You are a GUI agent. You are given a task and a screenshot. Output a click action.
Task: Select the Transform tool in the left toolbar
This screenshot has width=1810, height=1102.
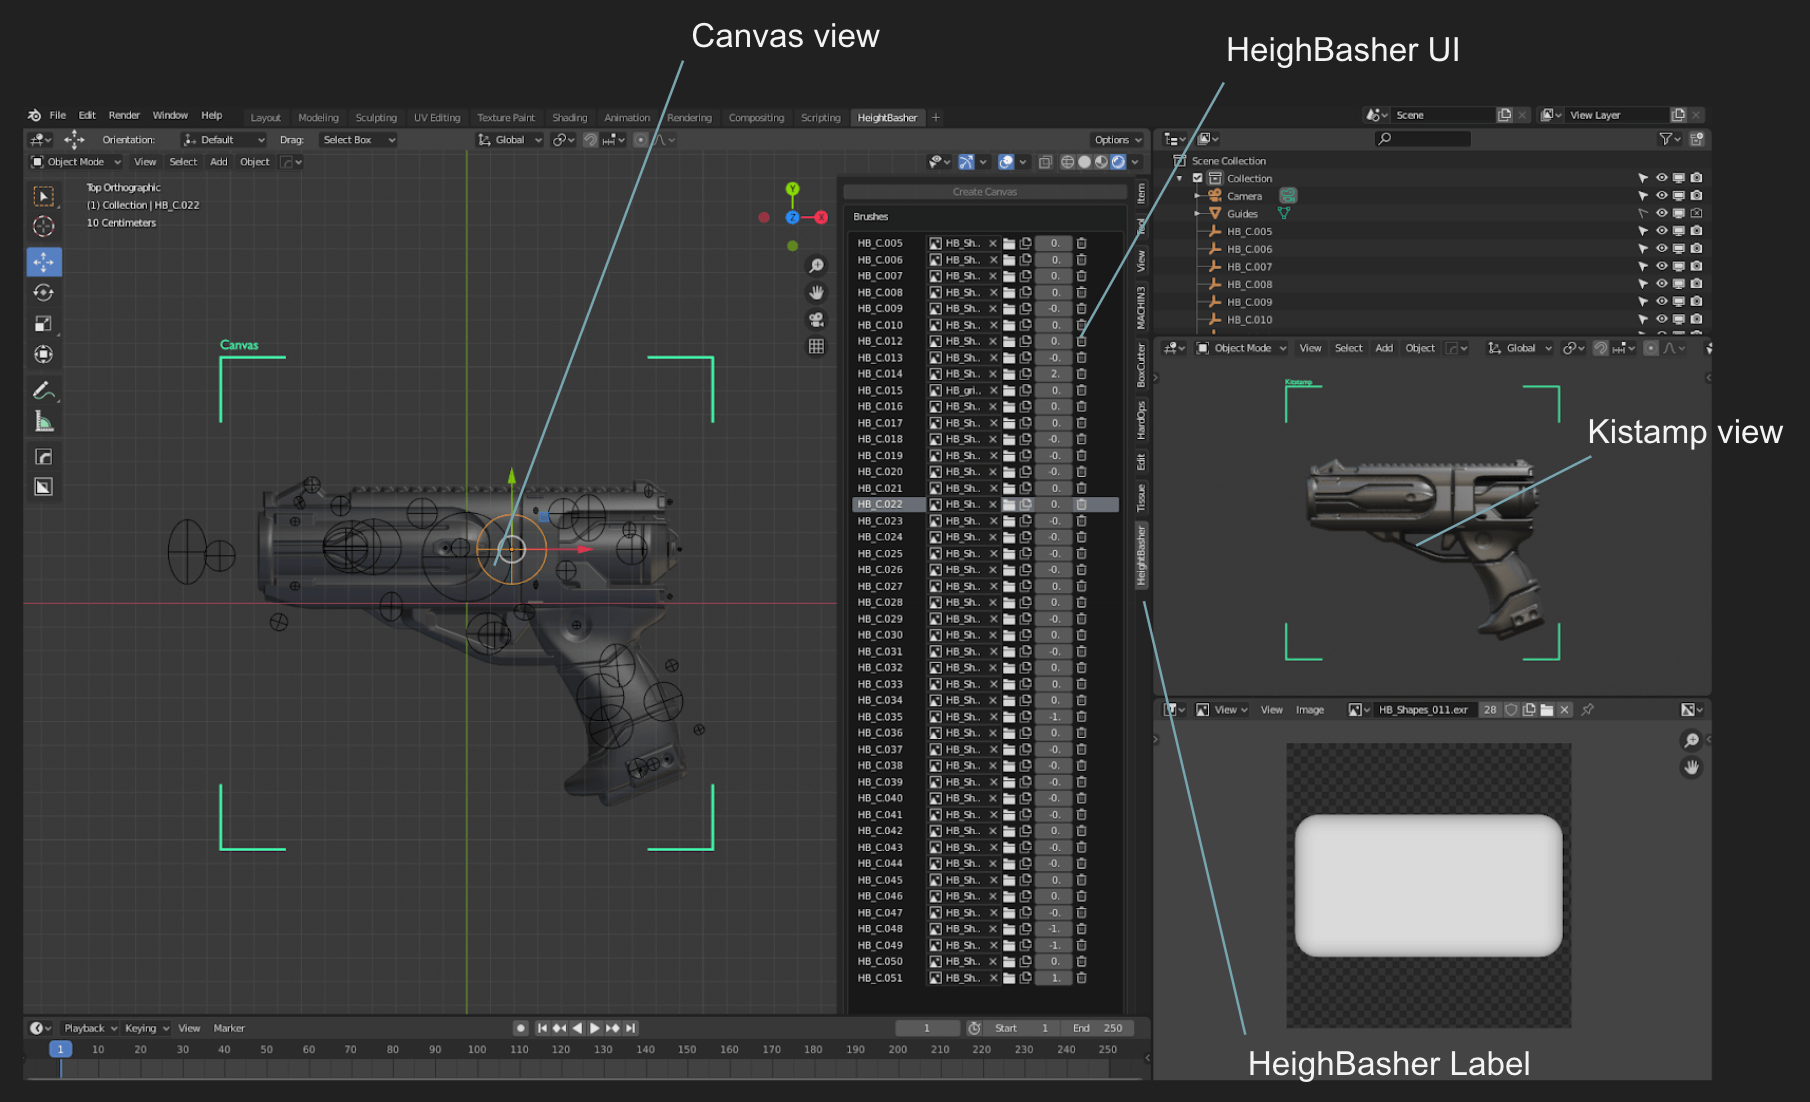tap(43, 354)
